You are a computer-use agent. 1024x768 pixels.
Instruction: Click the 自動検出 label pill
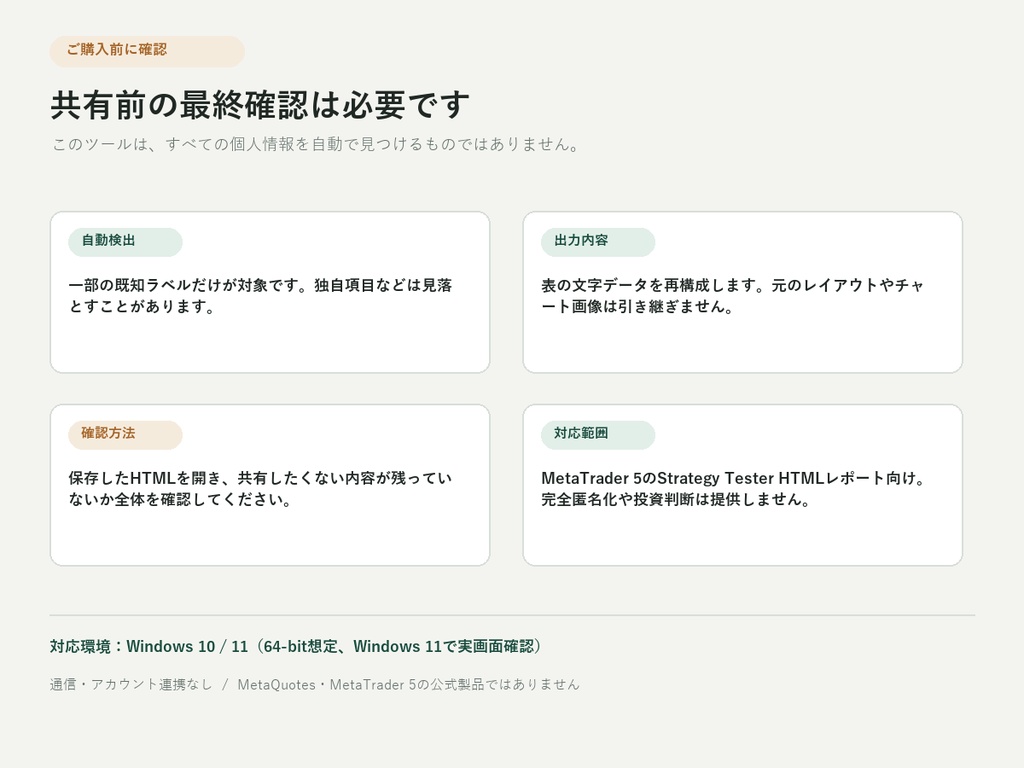125,242
